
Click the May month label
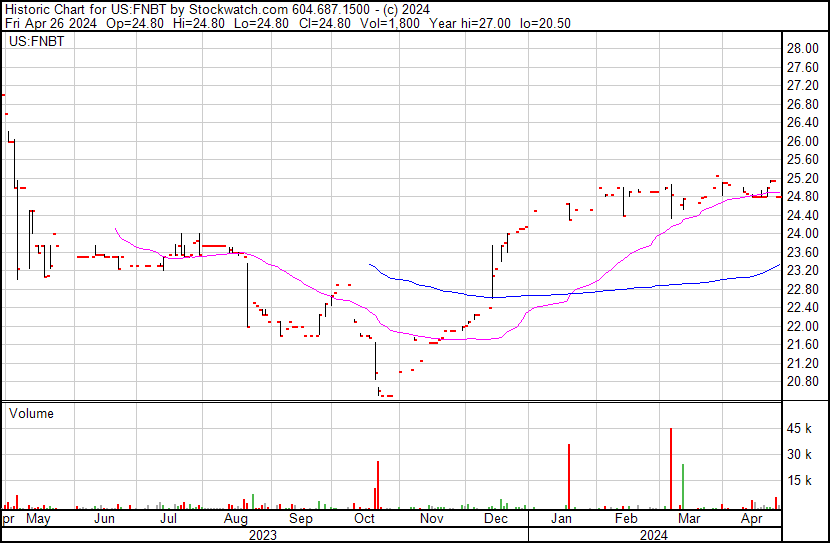pyautogui.click(x=38, y=519)
